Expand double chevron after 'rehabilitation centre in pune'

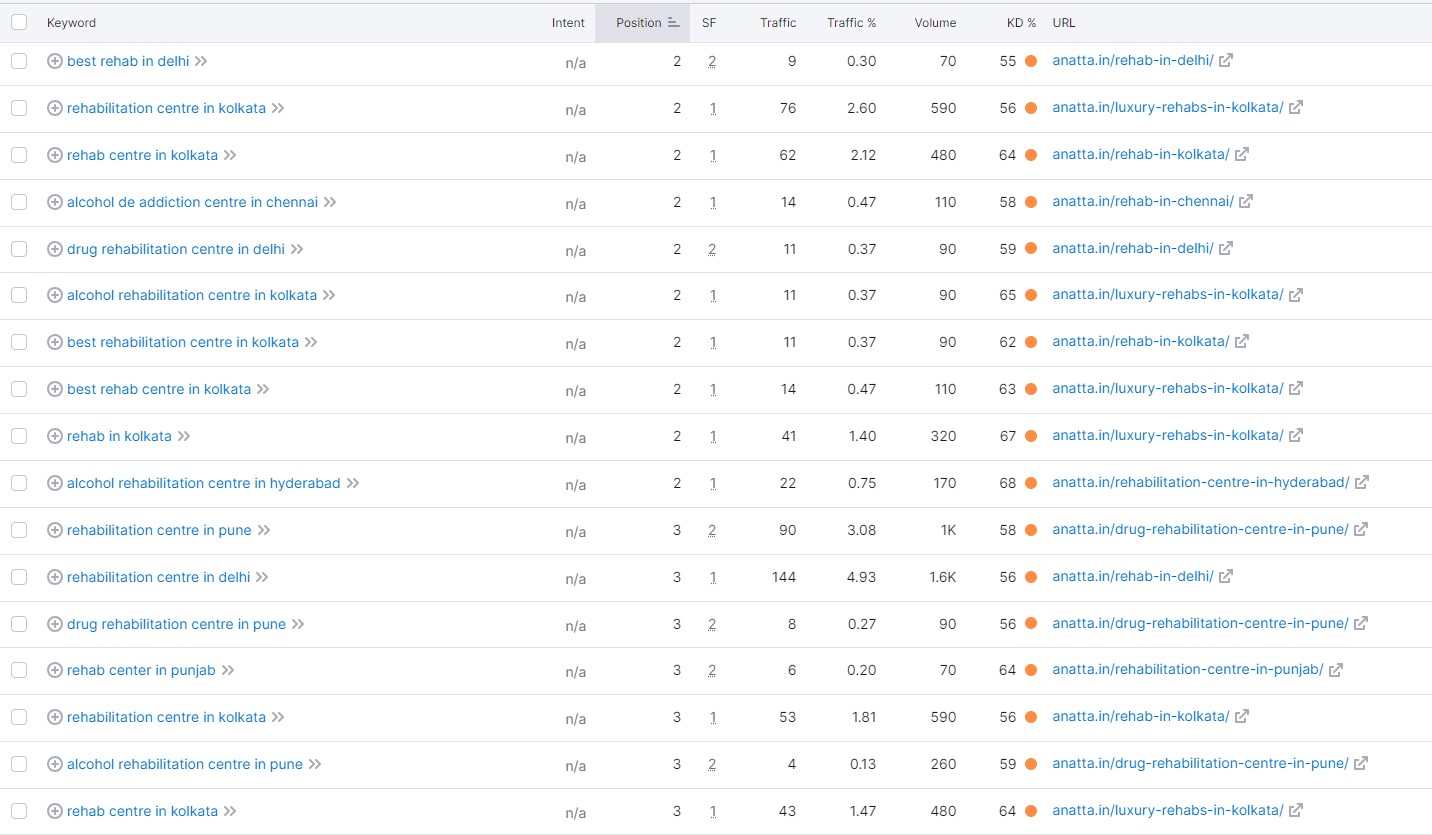pyautogui.click(x=264, y=530)
